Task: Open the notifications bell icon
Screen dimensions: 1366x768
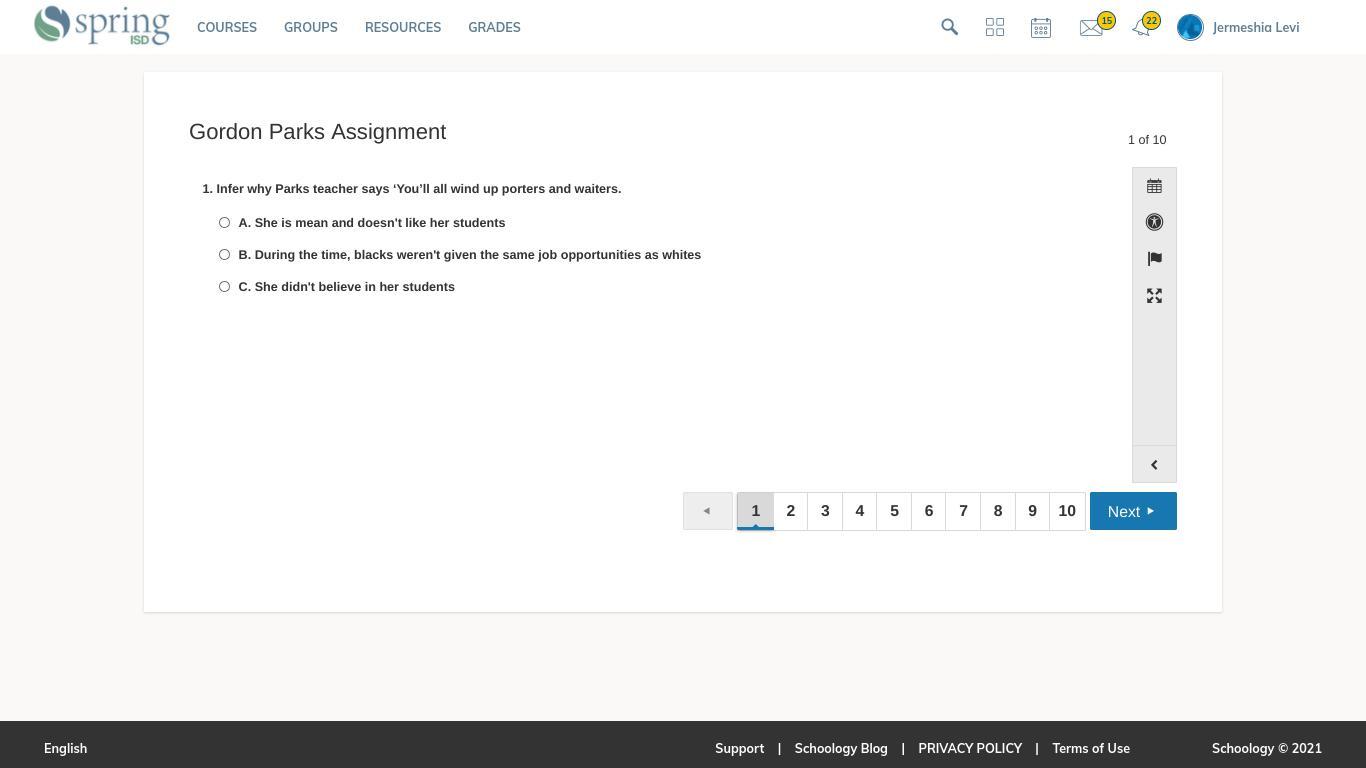Action: click(1141, 28)
